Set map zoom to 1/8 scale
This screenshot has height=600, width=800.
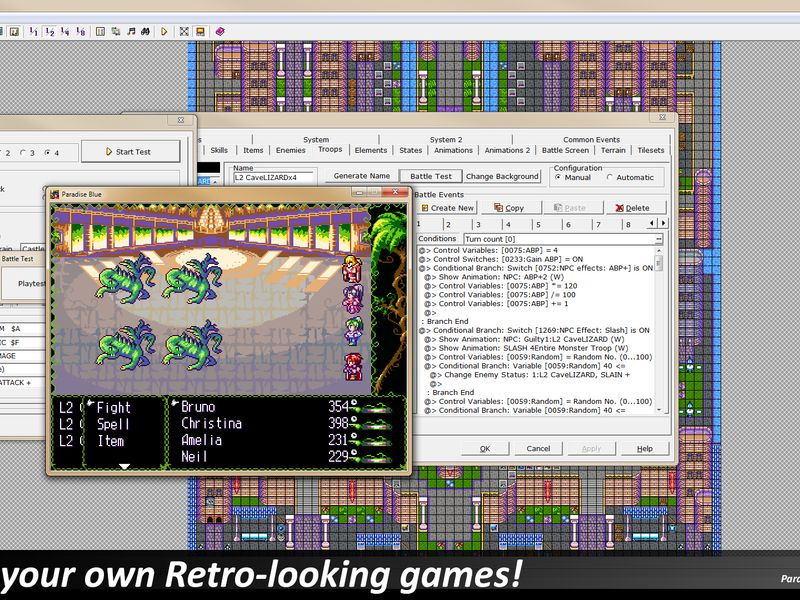(x=81, y=32)
